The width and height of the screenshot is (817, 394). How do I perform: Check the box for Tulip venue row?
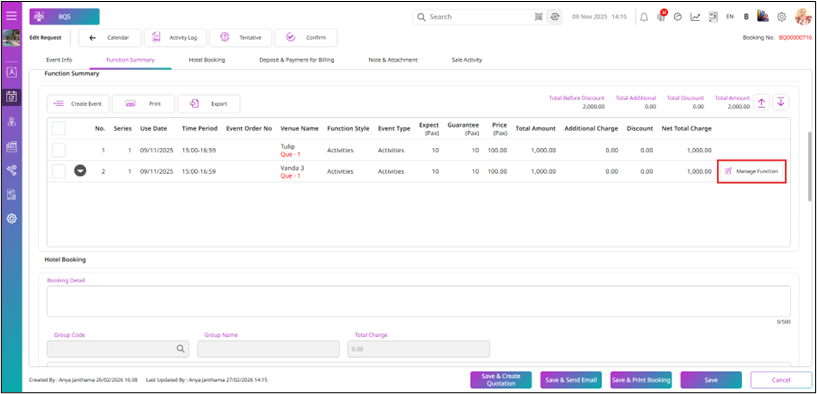[x=59, y=150]
